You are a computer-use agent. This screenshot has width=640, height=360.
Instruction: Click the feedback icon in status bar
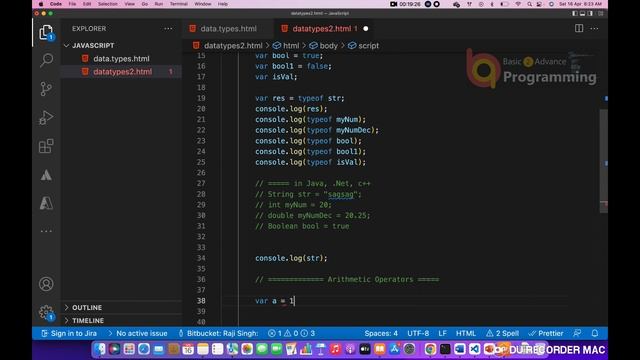tap(577, 333)
